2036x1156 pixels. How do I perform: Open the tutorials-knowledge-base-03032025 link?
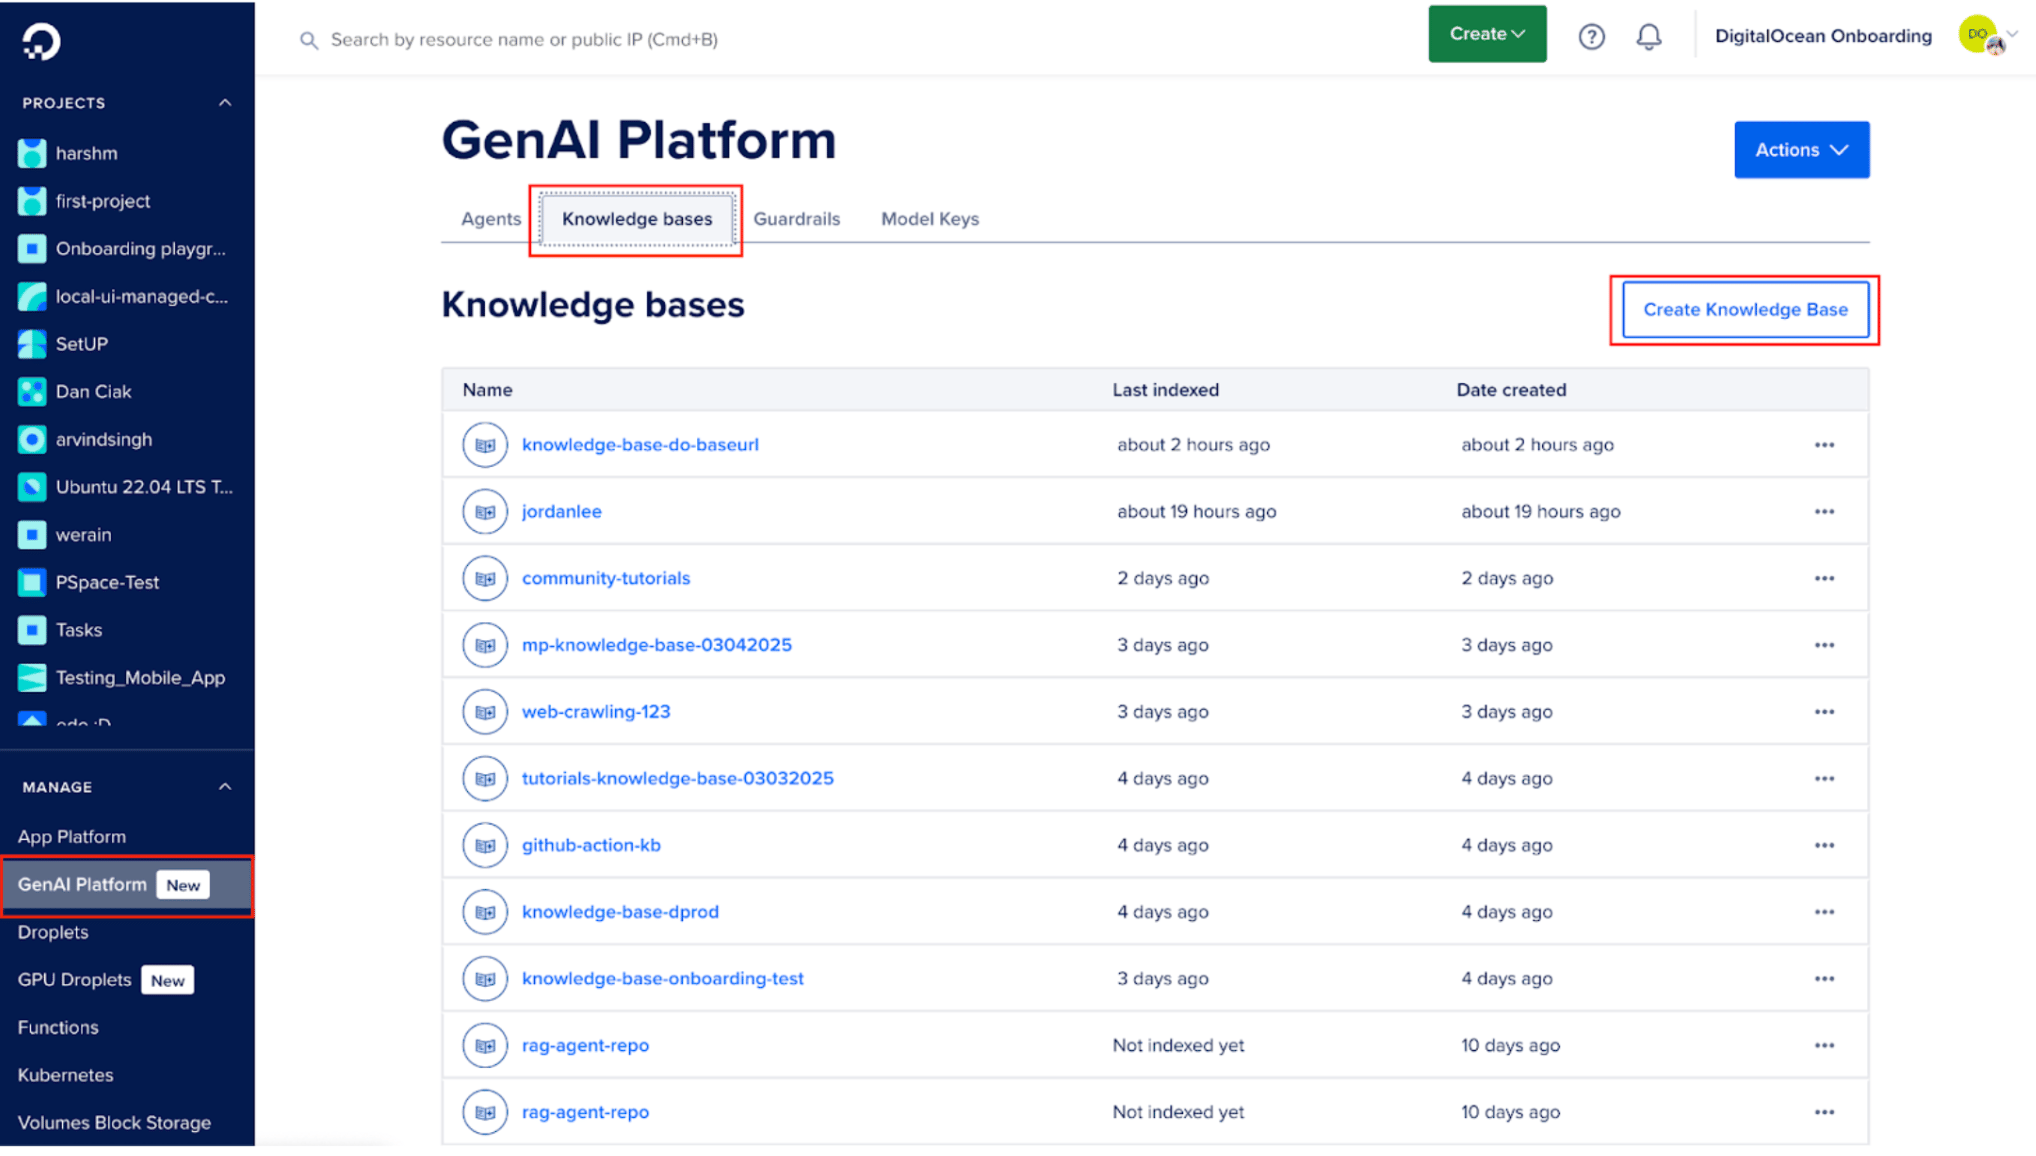click(x=677, y=778)
